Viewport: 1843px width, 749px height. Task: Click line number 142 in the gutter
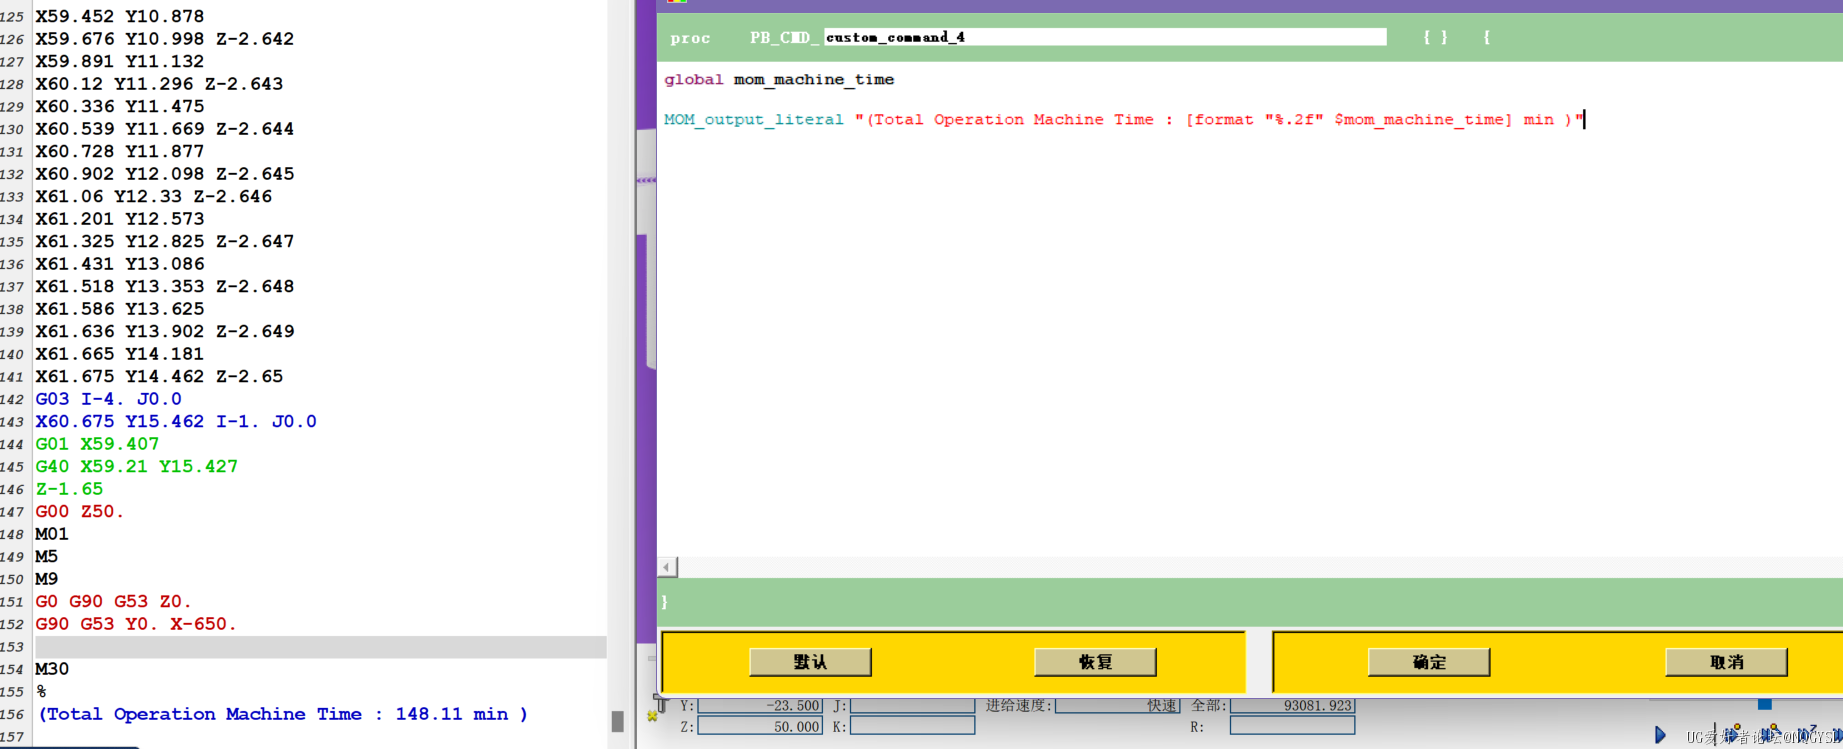point(12,399)
